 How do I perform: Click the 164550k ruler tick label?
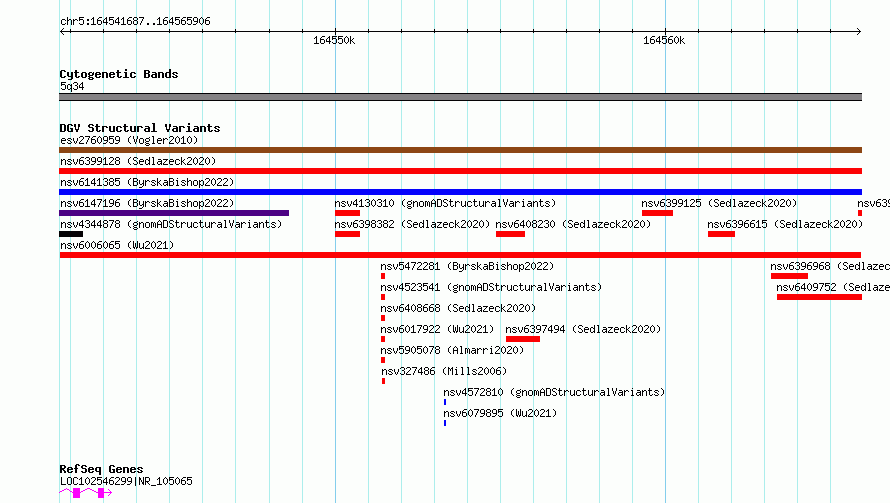click(x=334, y=40)
